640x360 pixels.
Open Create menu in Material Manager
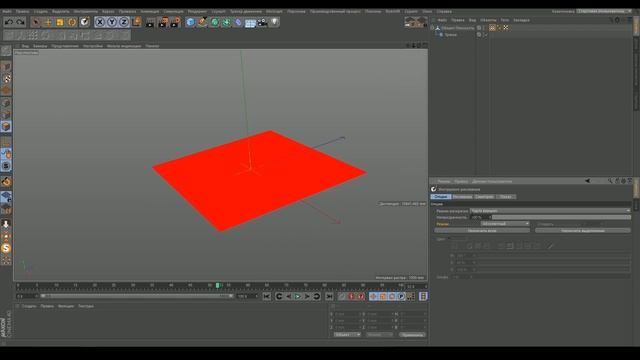(x=29, y=306)
